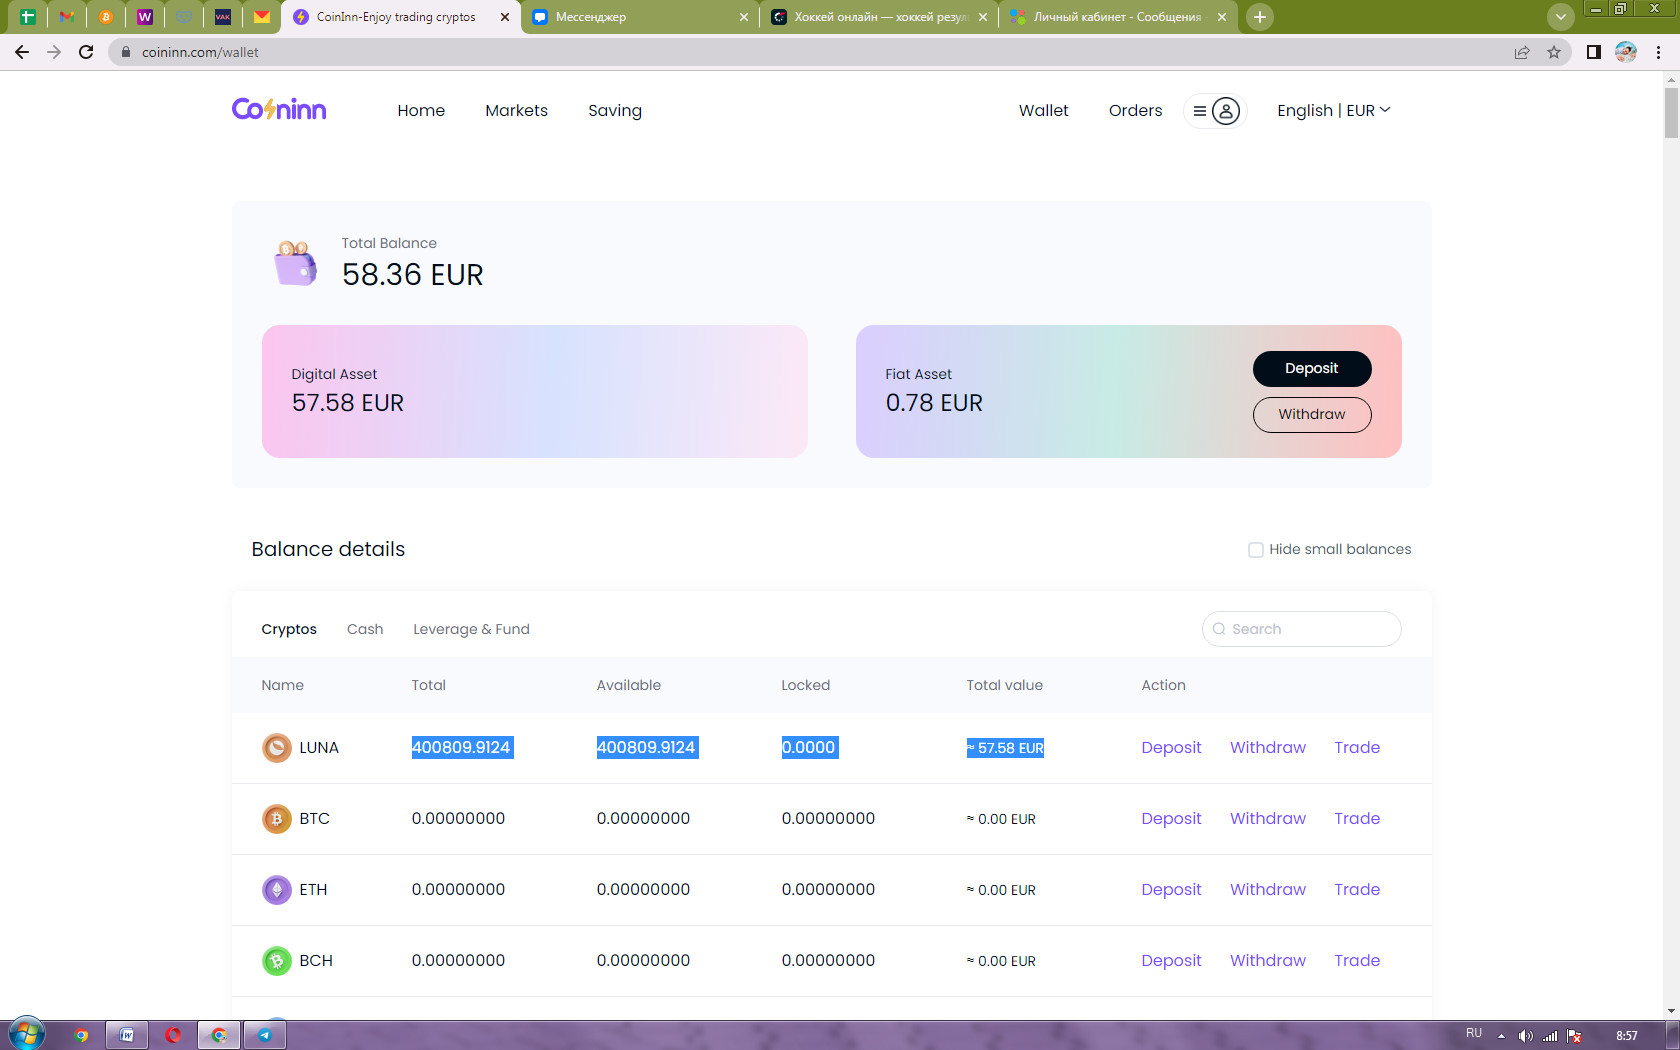Open the Saving page

point(615,111)
